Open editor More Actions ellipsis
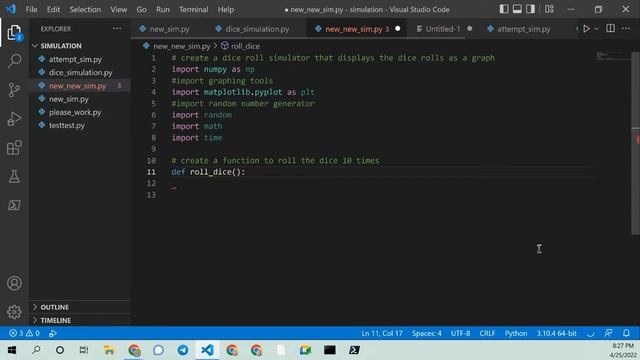This screenshot has height=360, width=640. pyautogui.click(x=626, y=29)
